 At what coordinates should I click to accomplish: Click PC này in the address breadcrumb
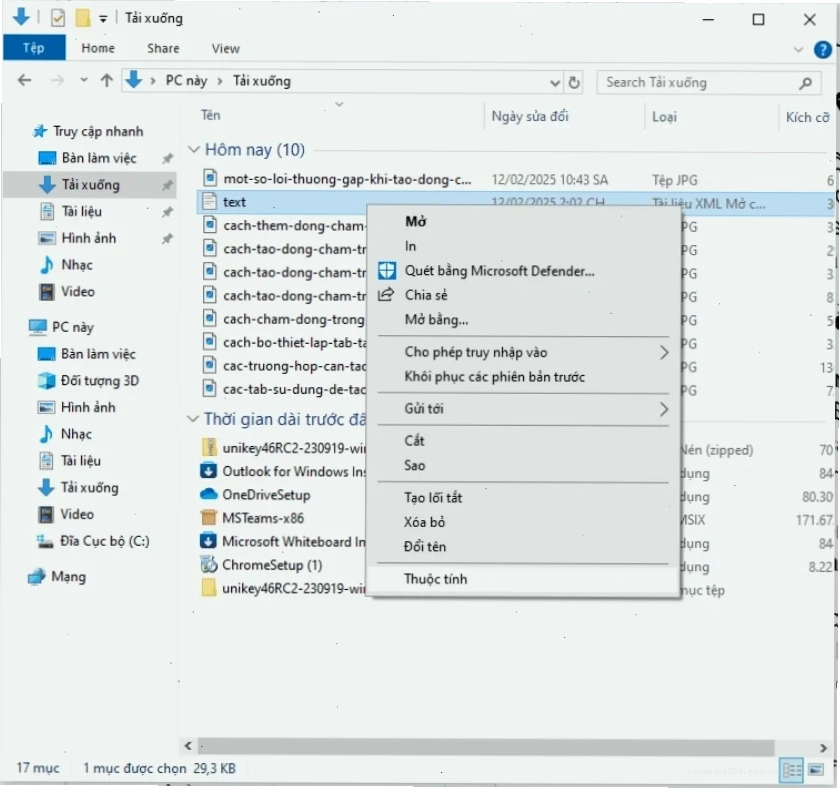tap(186, 81)
